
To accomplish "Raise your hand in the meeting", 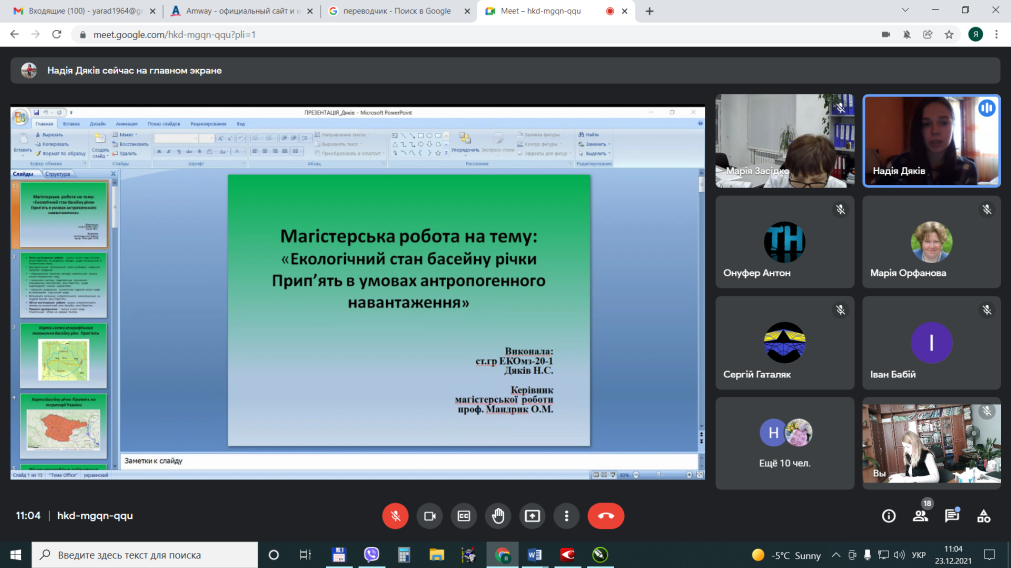I will tap(497, 516).
